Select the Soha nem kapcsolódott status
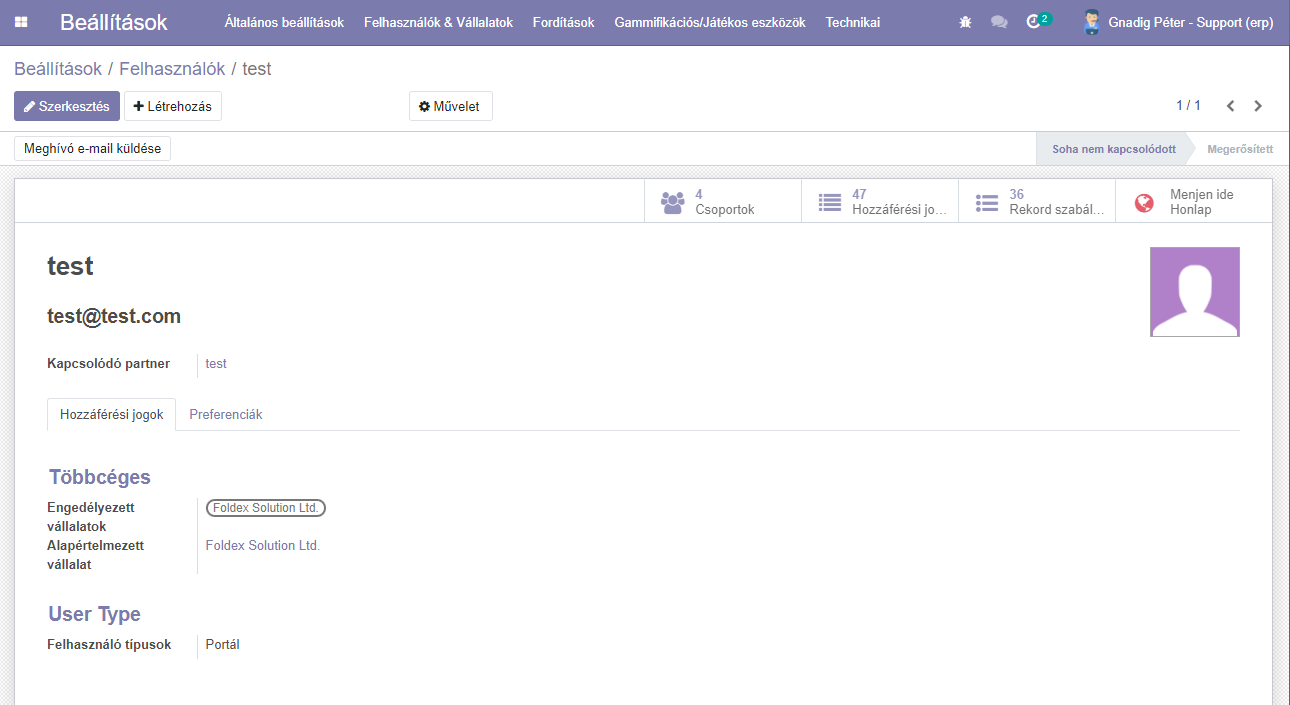This screenshot has height=705, width=1290. 1113,149
